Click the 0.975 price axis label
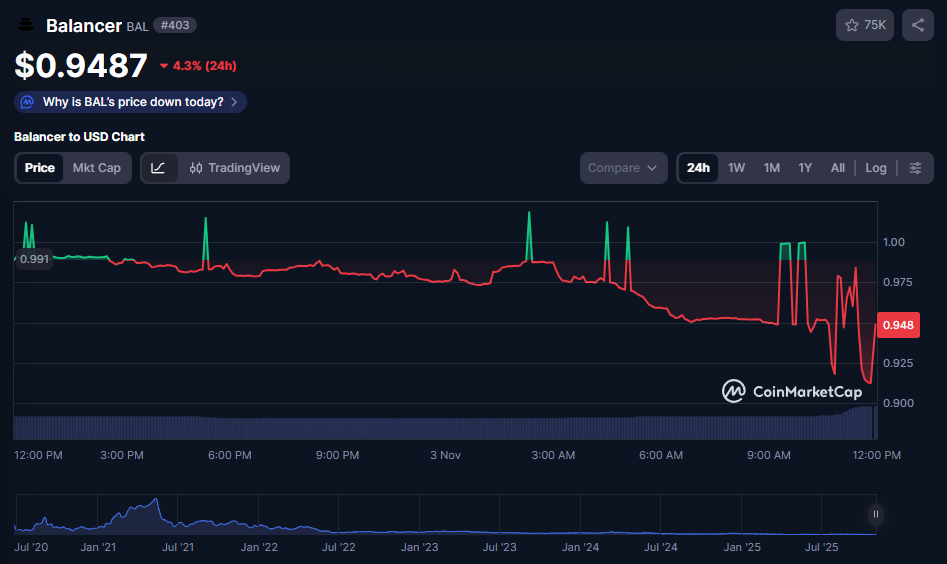Viewport: 947px width, 564px height. point(898,282)
